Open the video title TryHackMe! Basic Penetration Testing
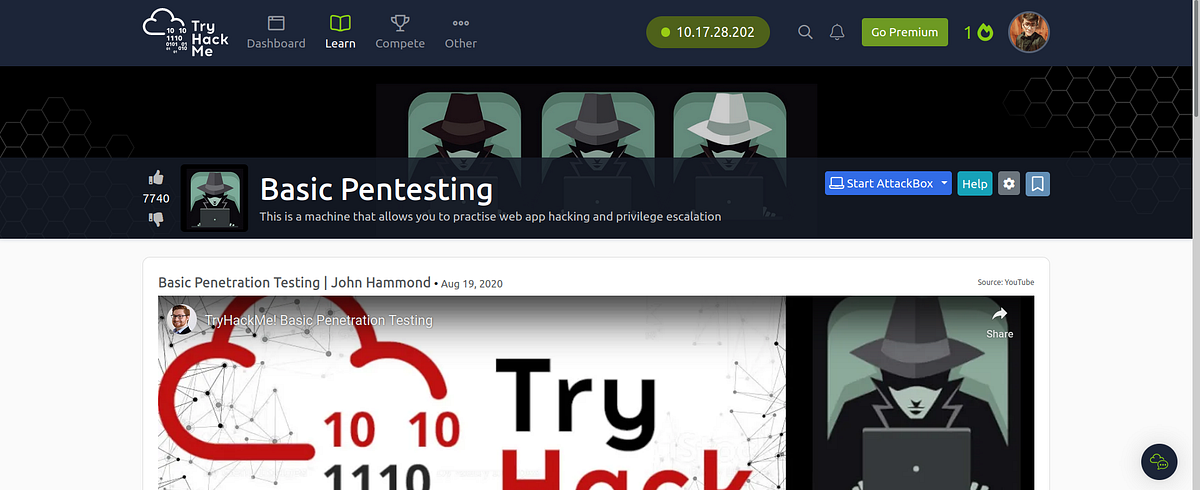1200x490 pixels. tap(319, 320)
